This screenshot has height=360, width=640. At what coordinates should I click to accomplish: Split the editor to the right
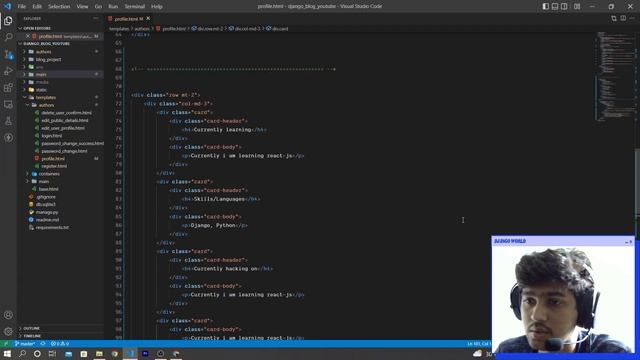tap(623, 18)
